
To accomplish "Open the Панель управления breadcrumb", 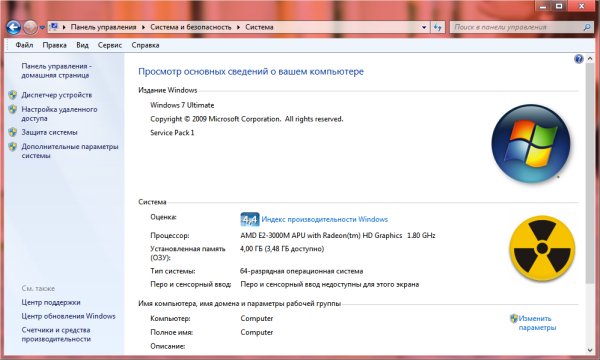I will 103,27.
